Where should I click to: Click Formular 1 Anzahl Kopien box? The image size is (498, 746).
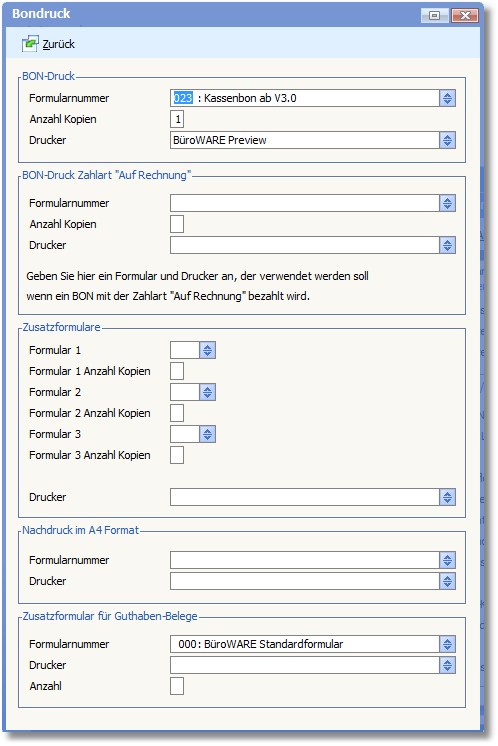[x=177, y=371]
